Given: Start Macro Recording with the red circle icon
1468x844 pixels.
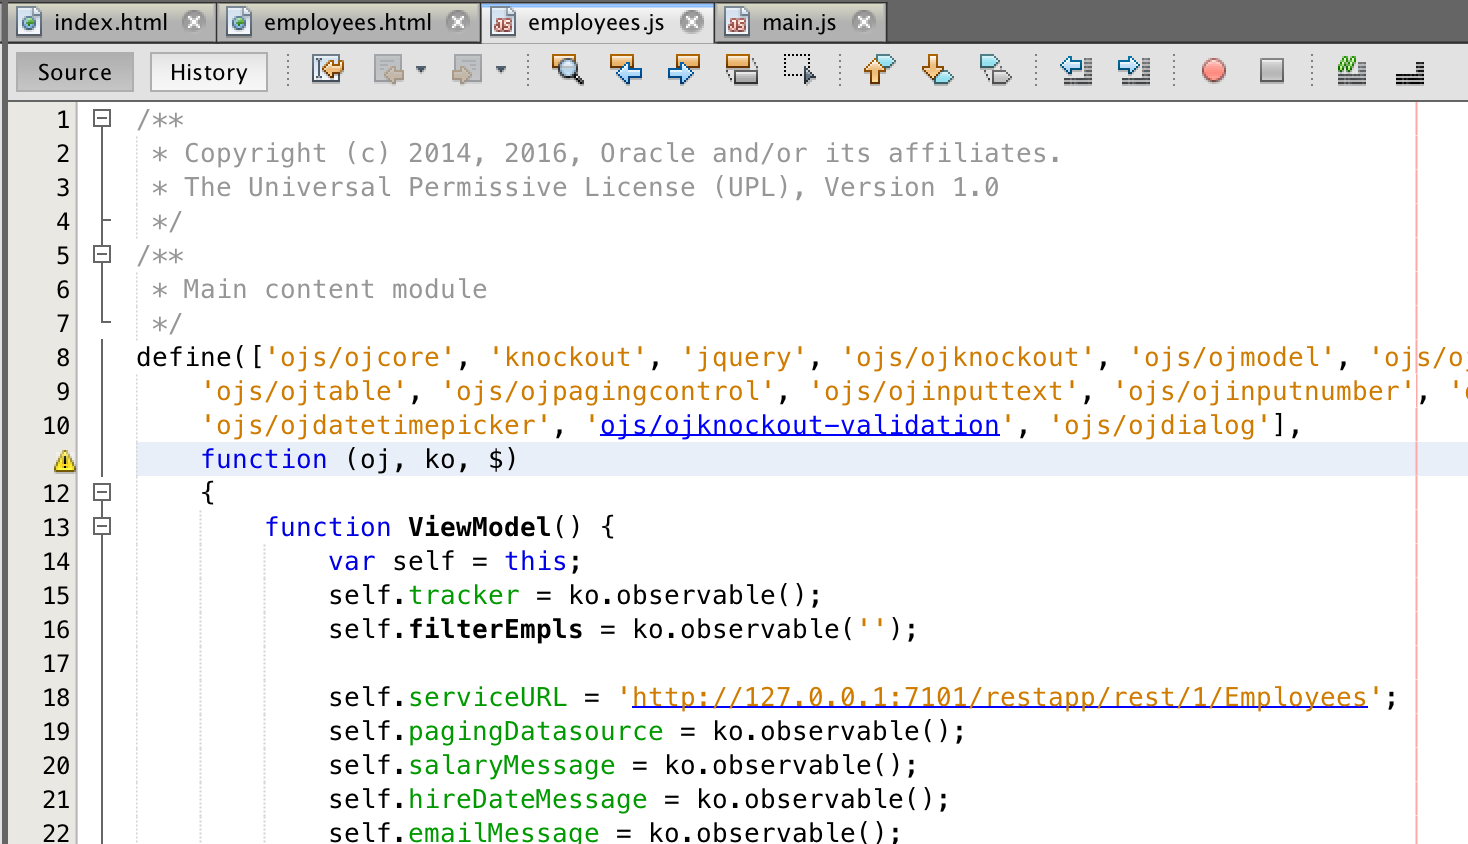Looking at the screenshot, I should [1213, 71].
